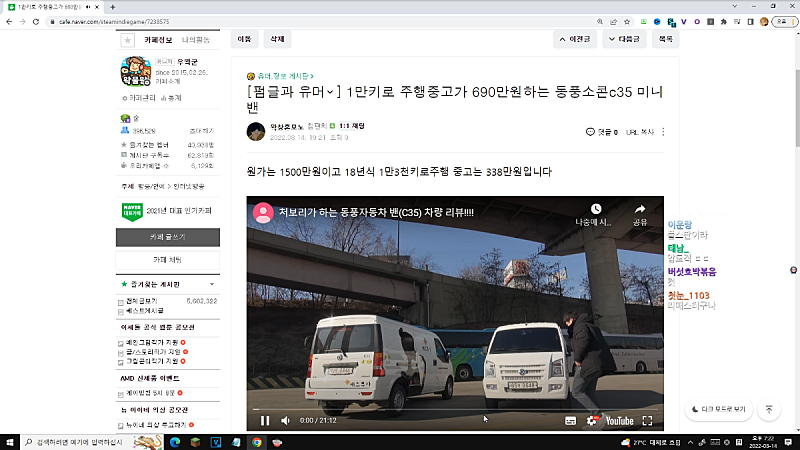The height and width of the screenshot is (450, 800).
Task: Click the 목록 (list) button
Action: coord(665,39)
